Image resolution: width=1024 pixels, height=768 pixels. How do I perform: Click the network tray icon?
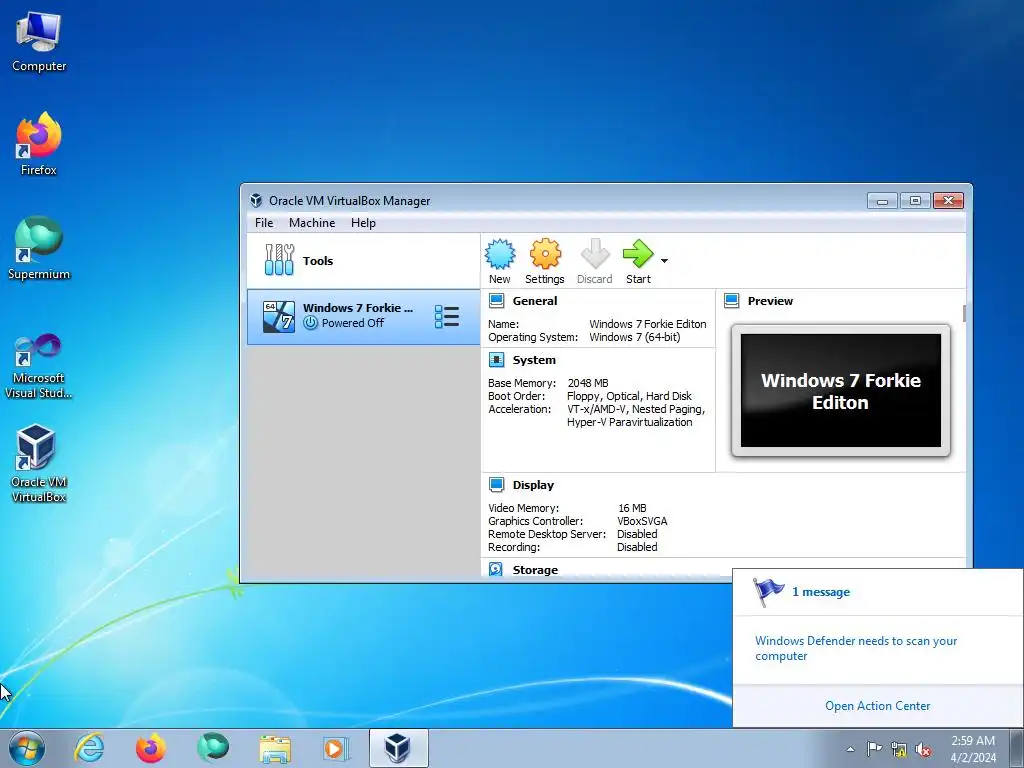(899, 749)
